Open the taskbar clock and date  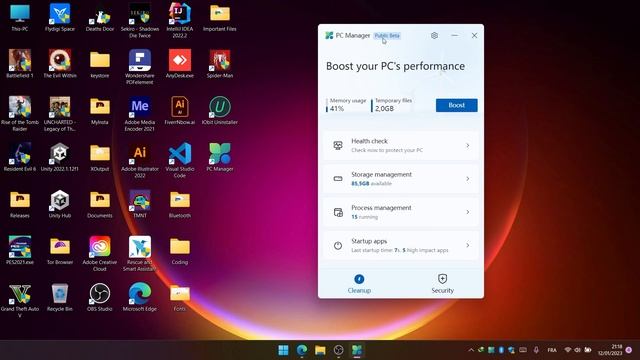pos(610,350)
